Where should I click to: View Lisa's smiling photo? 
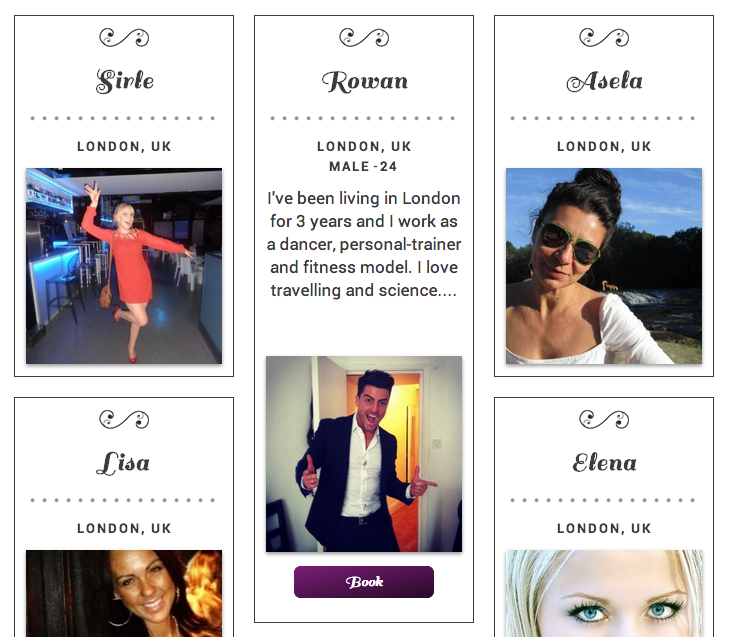click(x=124, y=593)
